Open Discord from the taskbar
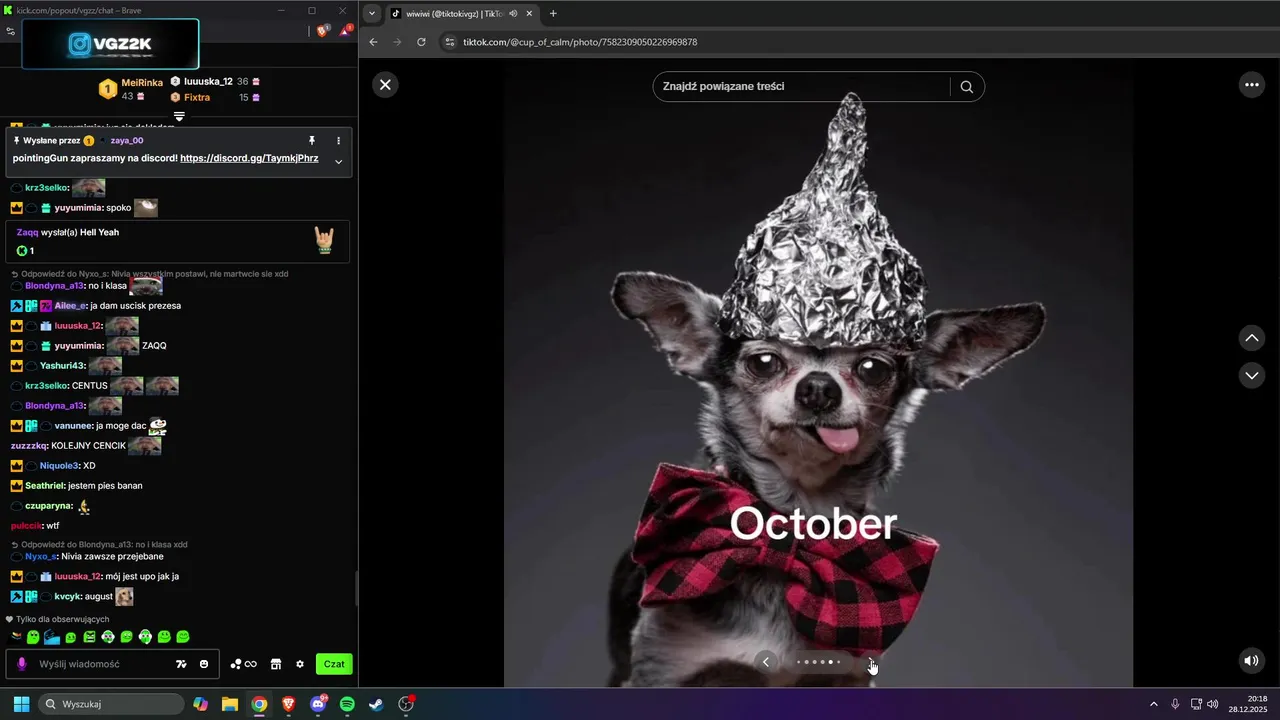The image size is (1280, 720). 318,704
